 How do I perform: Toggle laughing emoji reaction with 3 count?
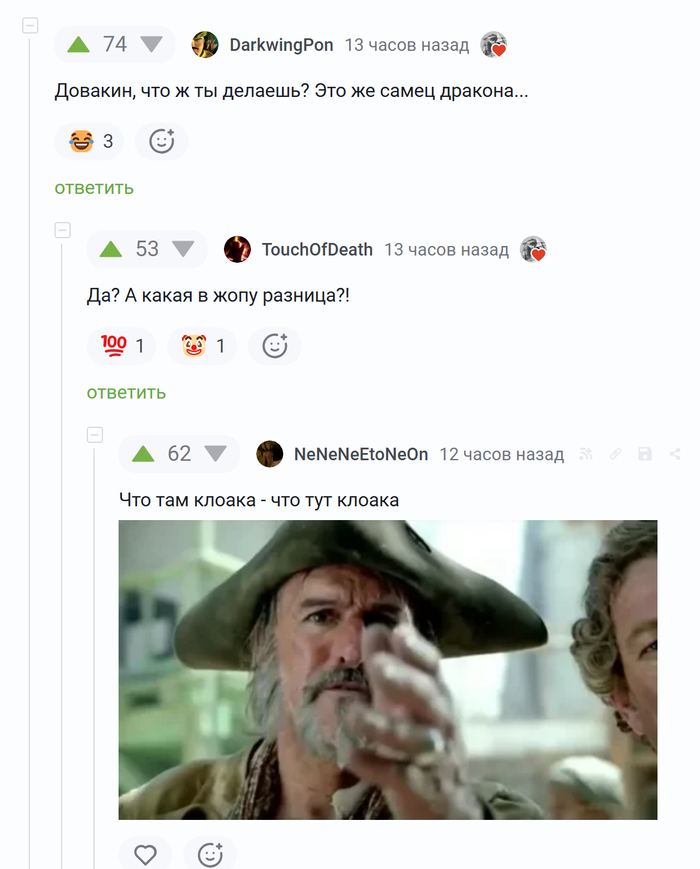(x=89, y=141)
